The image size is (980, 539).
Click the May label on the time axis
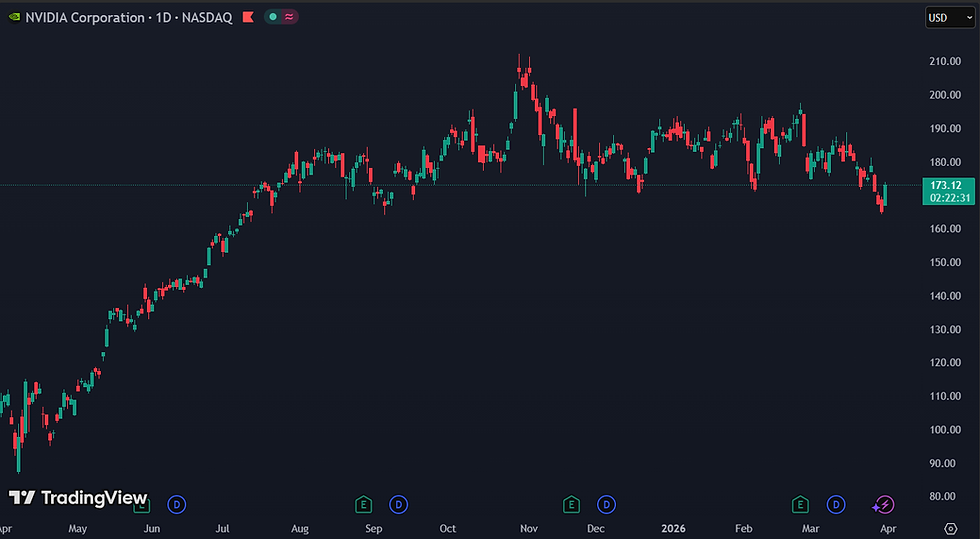point(78,529)
